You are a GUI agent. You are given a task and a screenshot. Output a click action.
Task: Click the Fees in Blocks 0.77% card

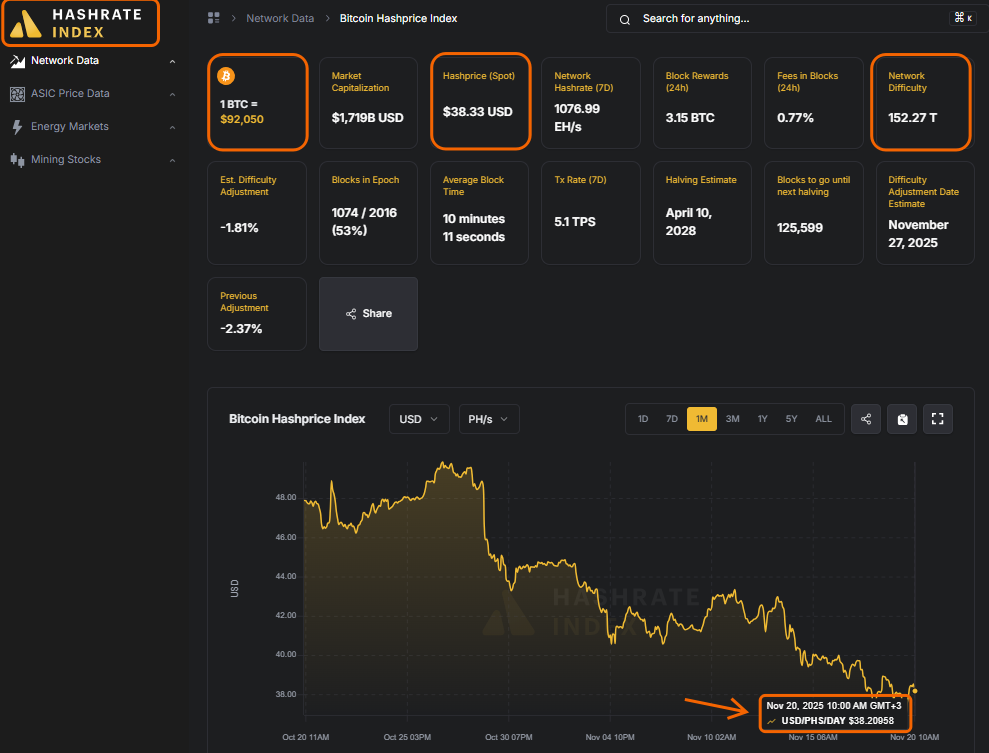(814, 103)
